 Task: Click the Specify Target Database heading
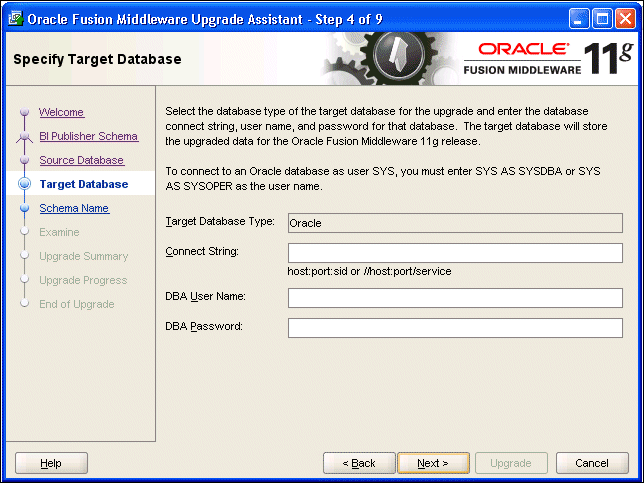[x=97, y=59]
